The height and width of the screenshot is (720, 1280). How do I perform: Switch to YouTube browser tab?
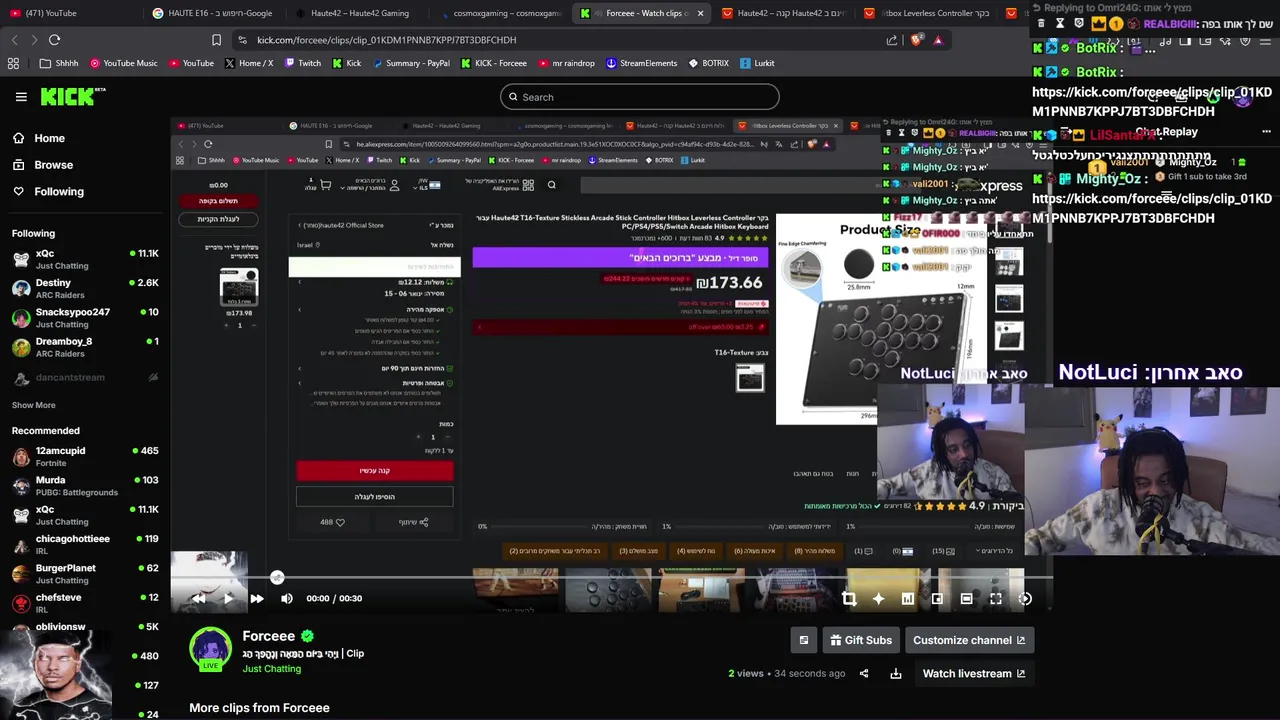tap(72, 13)
